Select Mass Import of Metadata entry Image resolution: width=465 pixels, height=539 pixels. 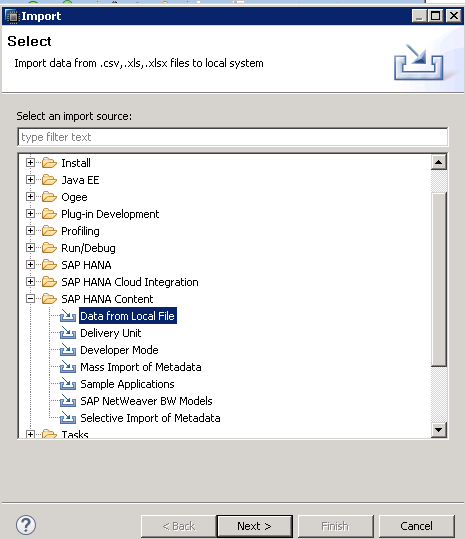click(x=141, y=367)
